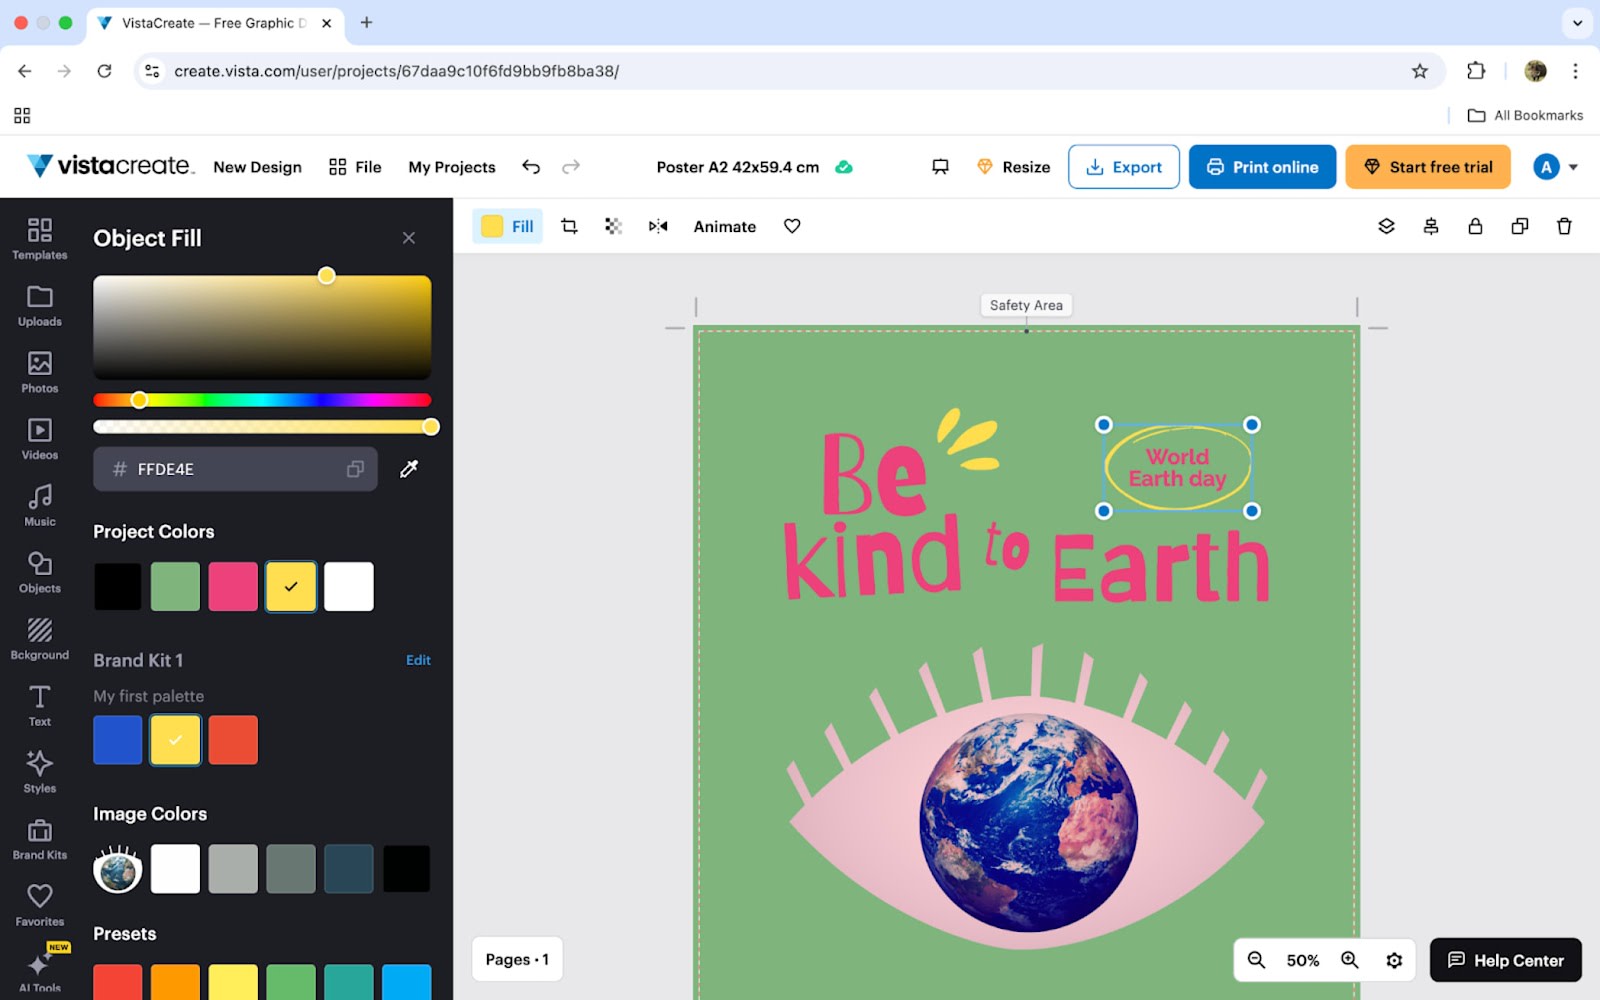
Task: Open the Templates panel
Action: tap(39, 240)
